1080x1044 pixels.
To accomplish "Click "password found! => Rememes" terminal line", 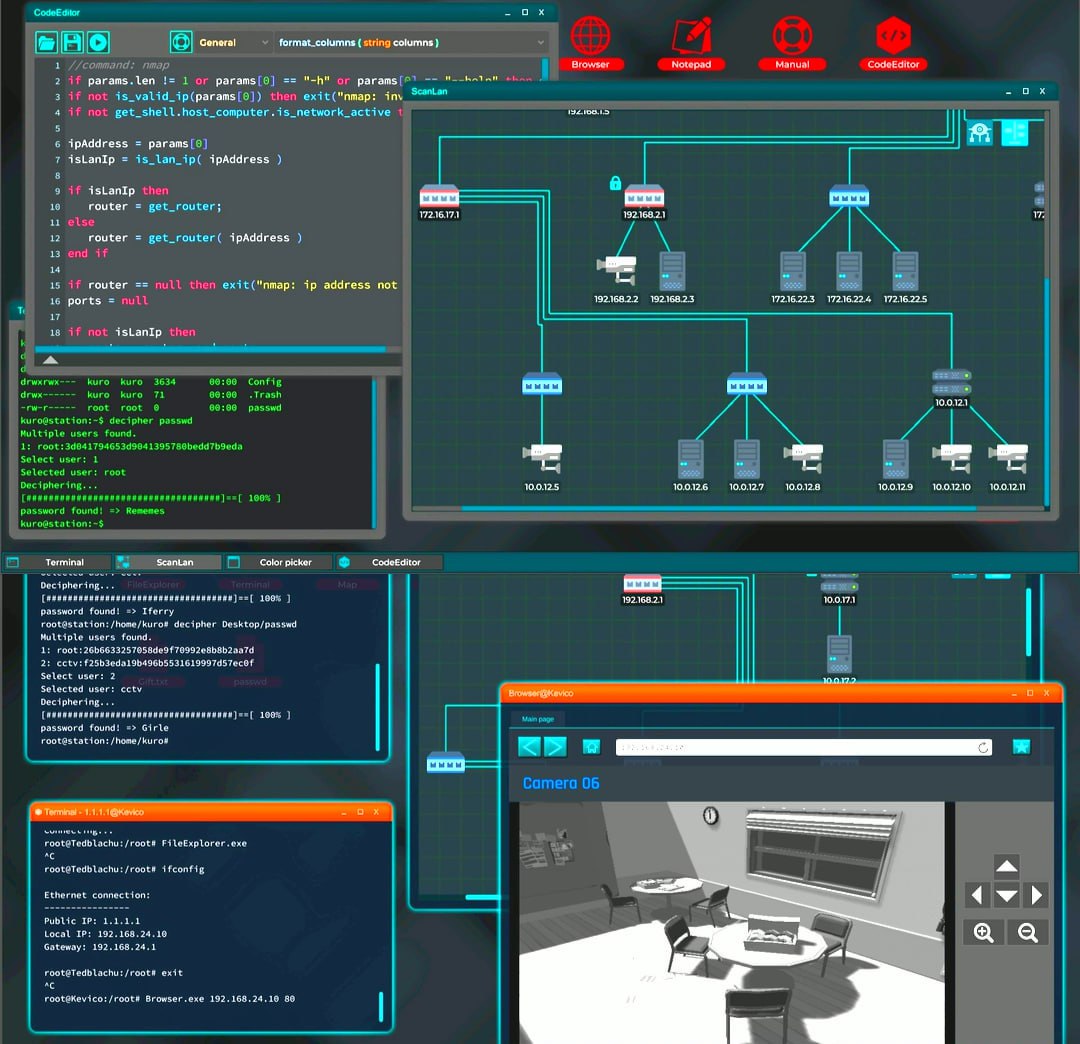I will (x=92, y=511).
